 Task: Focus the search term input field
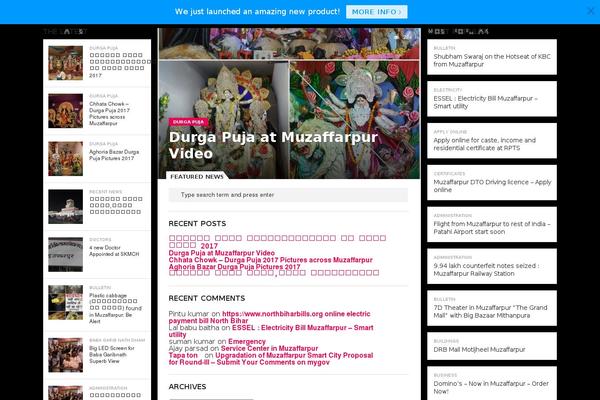coord(288,195)
